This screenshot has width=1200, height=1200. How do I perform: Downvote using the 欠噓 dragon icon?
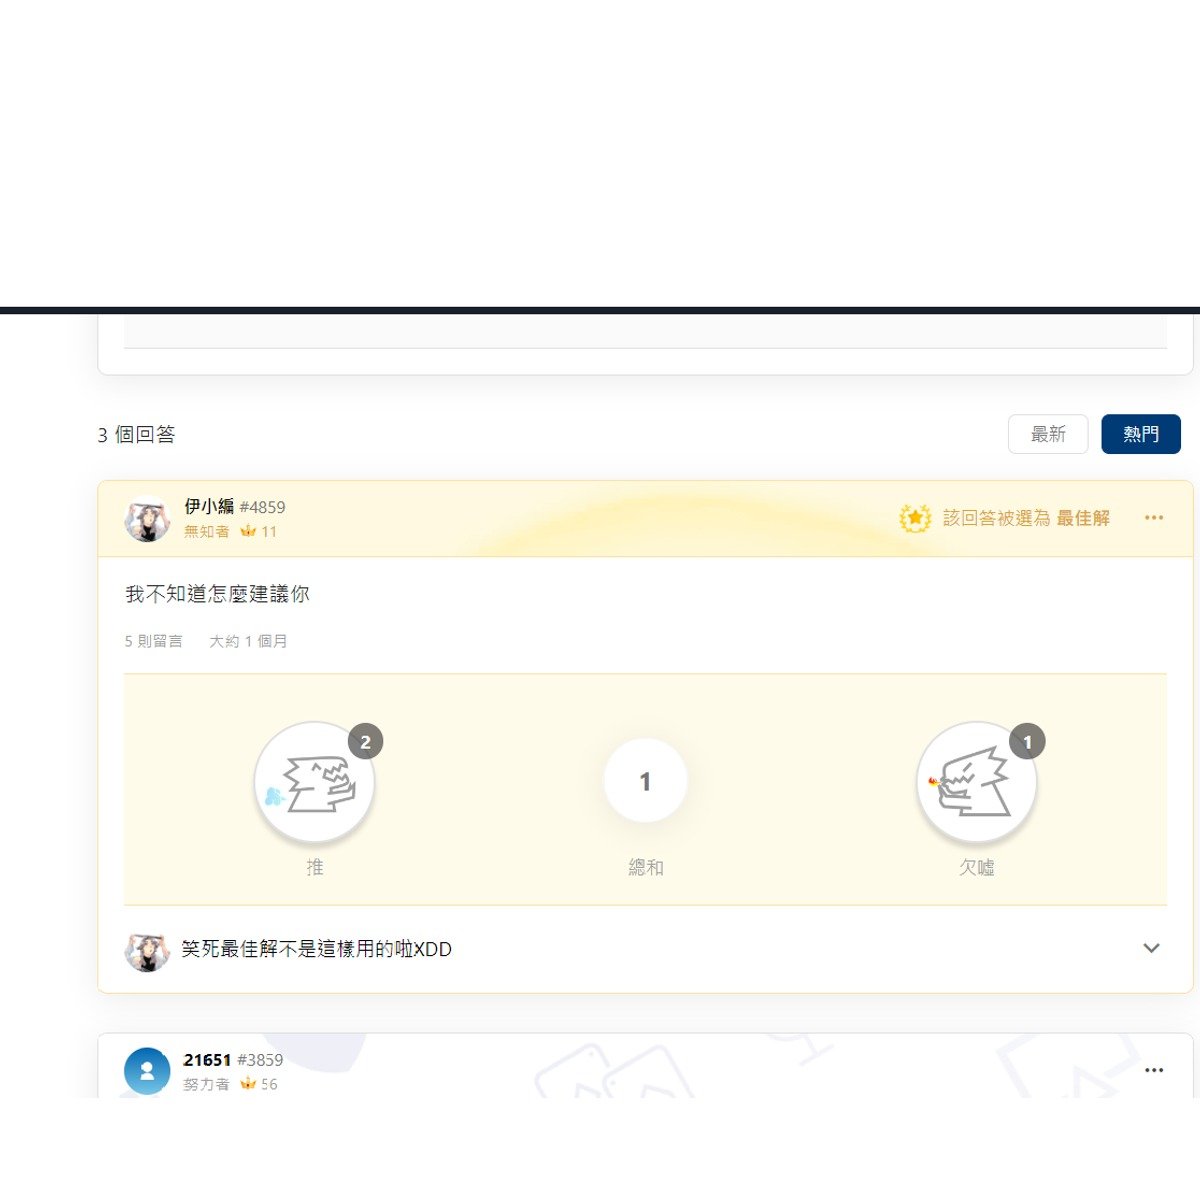(x=976, y=782)
